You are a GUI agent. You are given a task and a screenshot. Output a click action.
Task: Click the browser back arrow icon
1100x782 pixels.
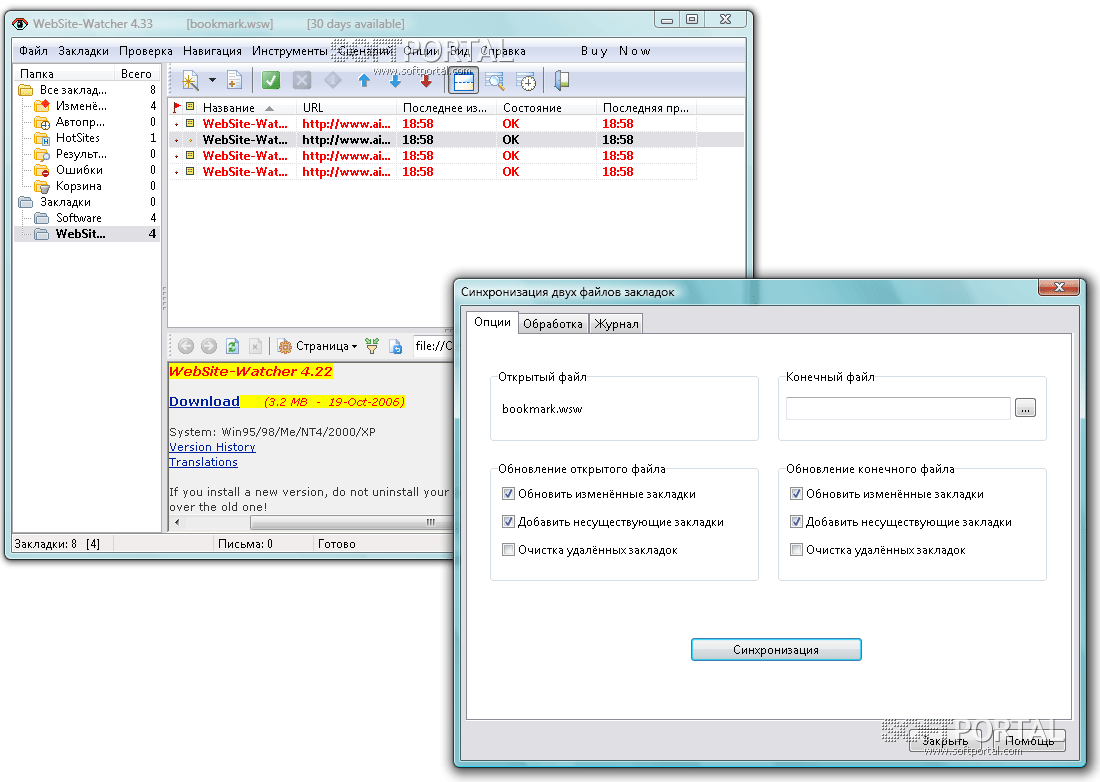[186, 346]
